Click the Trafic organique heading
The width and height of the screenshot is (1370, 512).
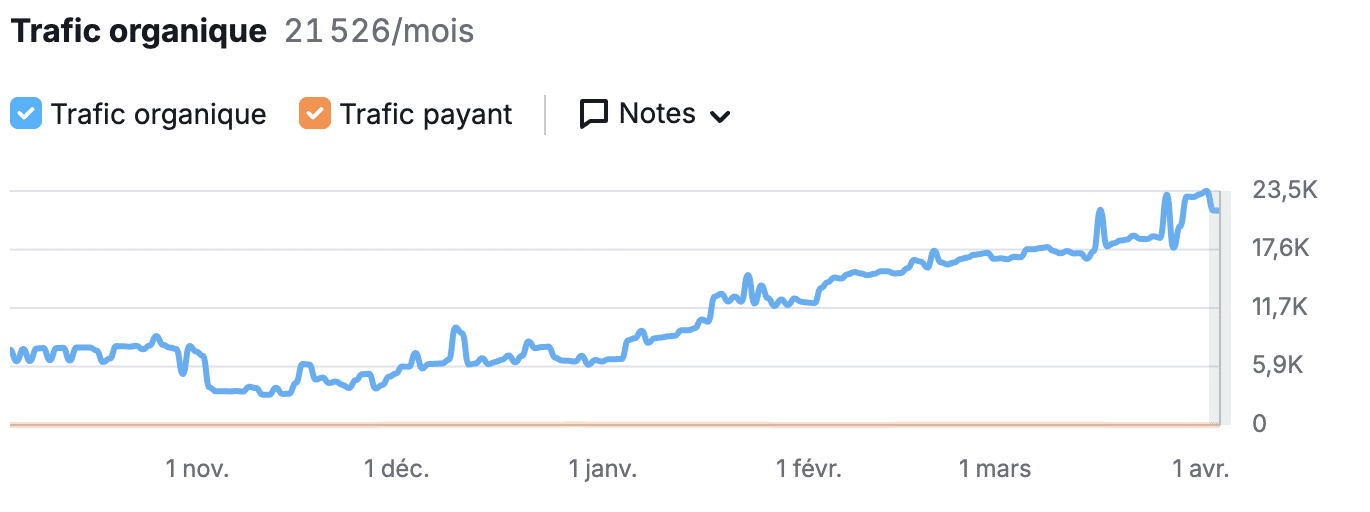tap(138, 32)
